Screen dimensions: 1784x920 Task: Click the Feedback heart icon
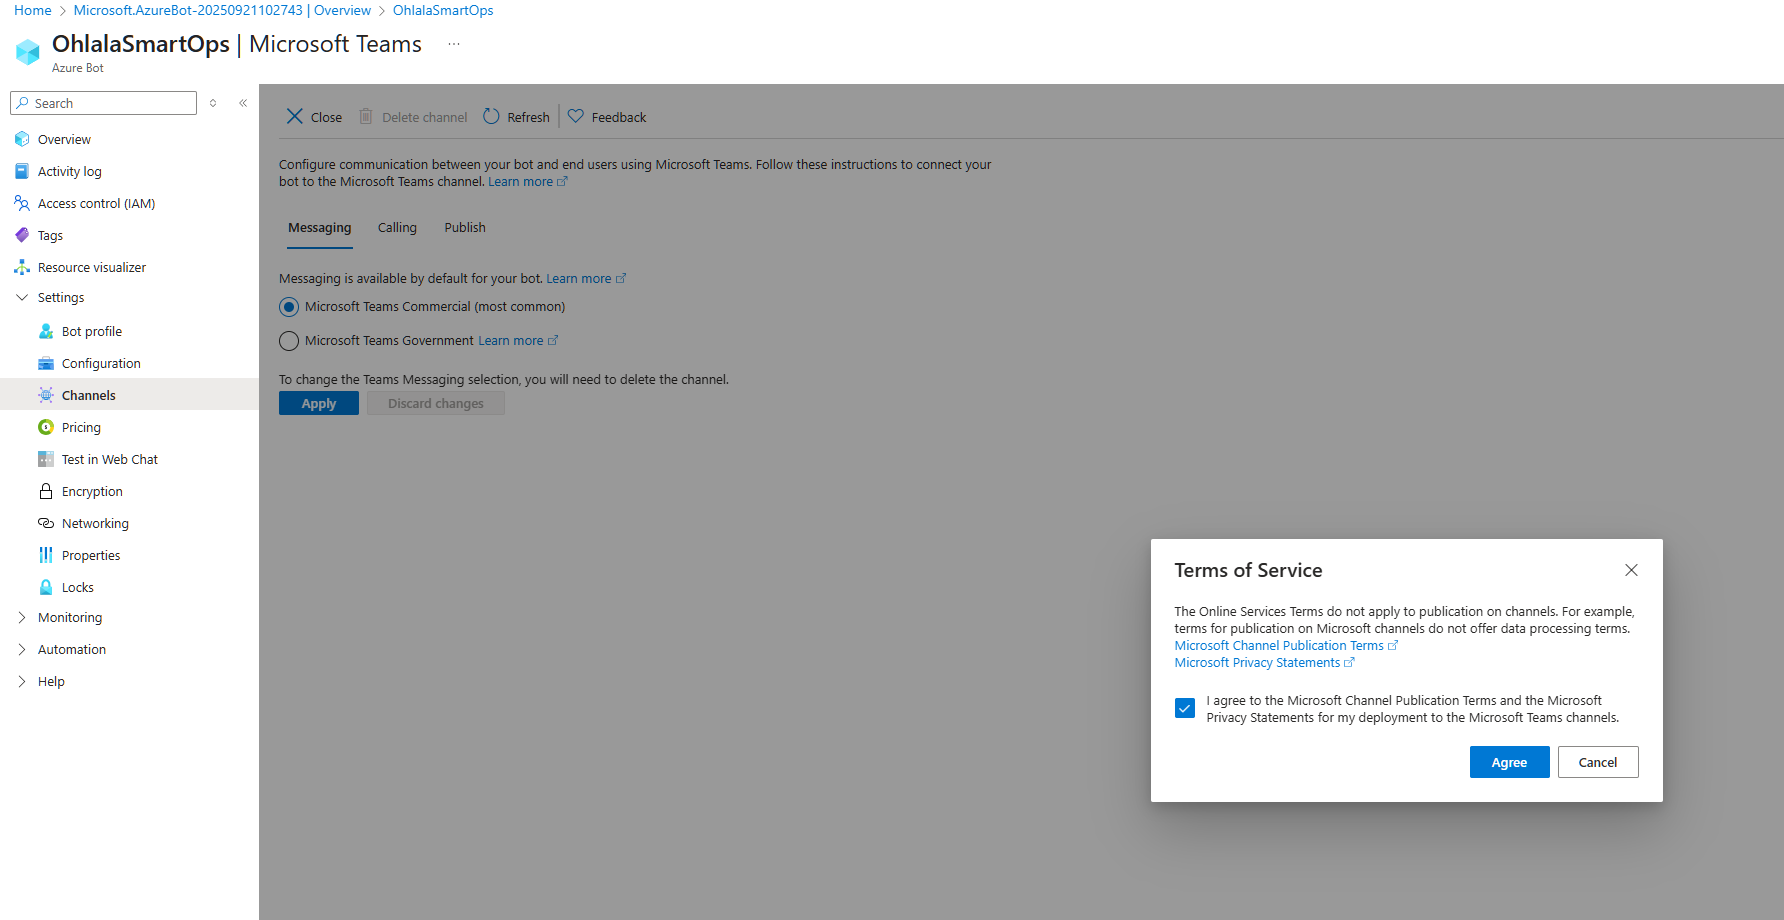coord(576,117)
